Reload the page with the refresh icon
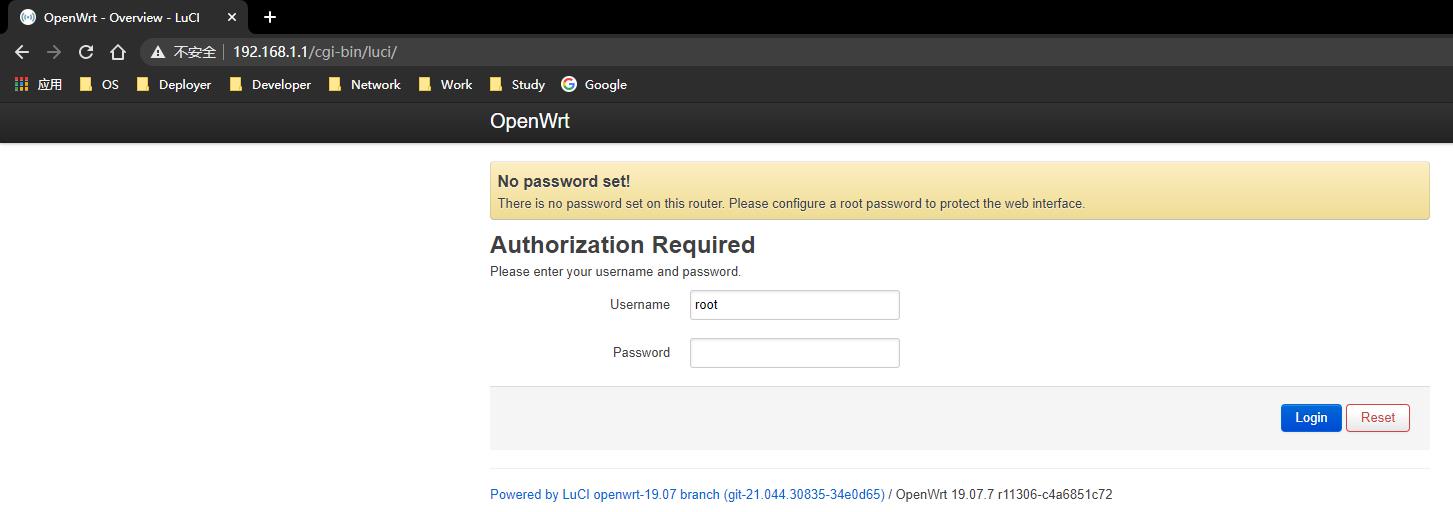The width and height of the screenshot is (1453, 512). coord(86,52)
